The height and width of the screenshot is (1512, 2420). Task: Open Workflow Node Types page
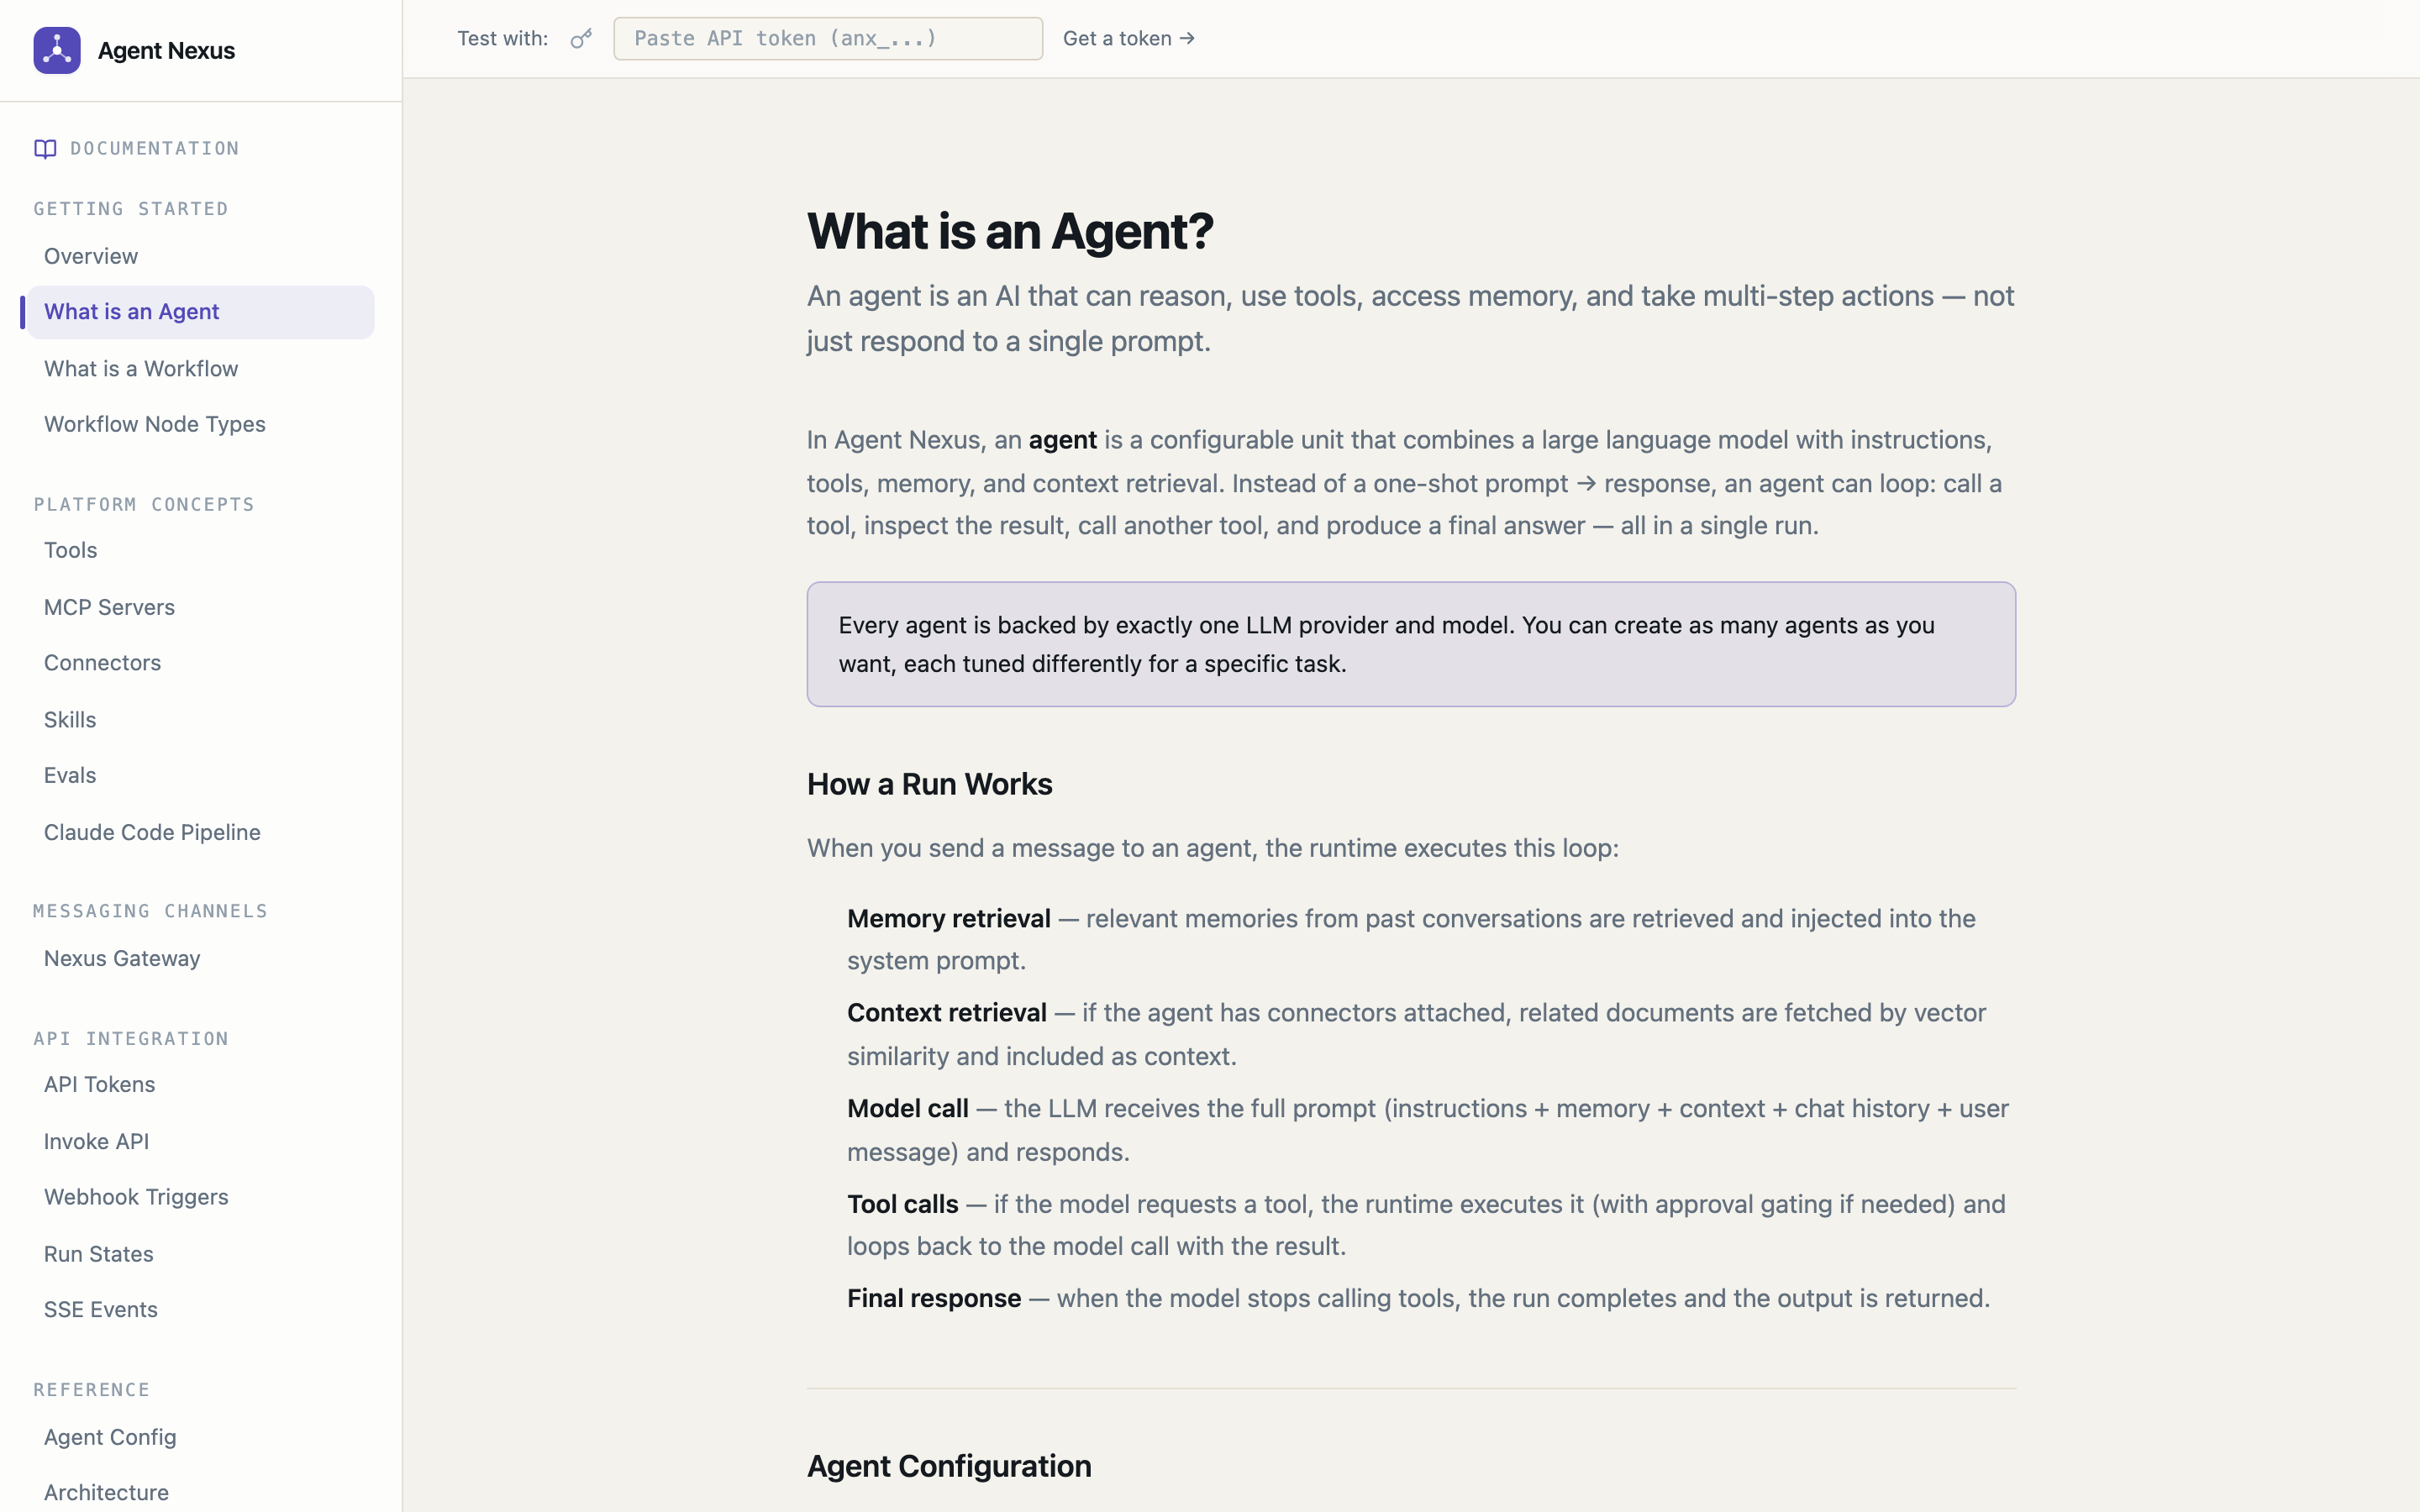coord(201,424)
